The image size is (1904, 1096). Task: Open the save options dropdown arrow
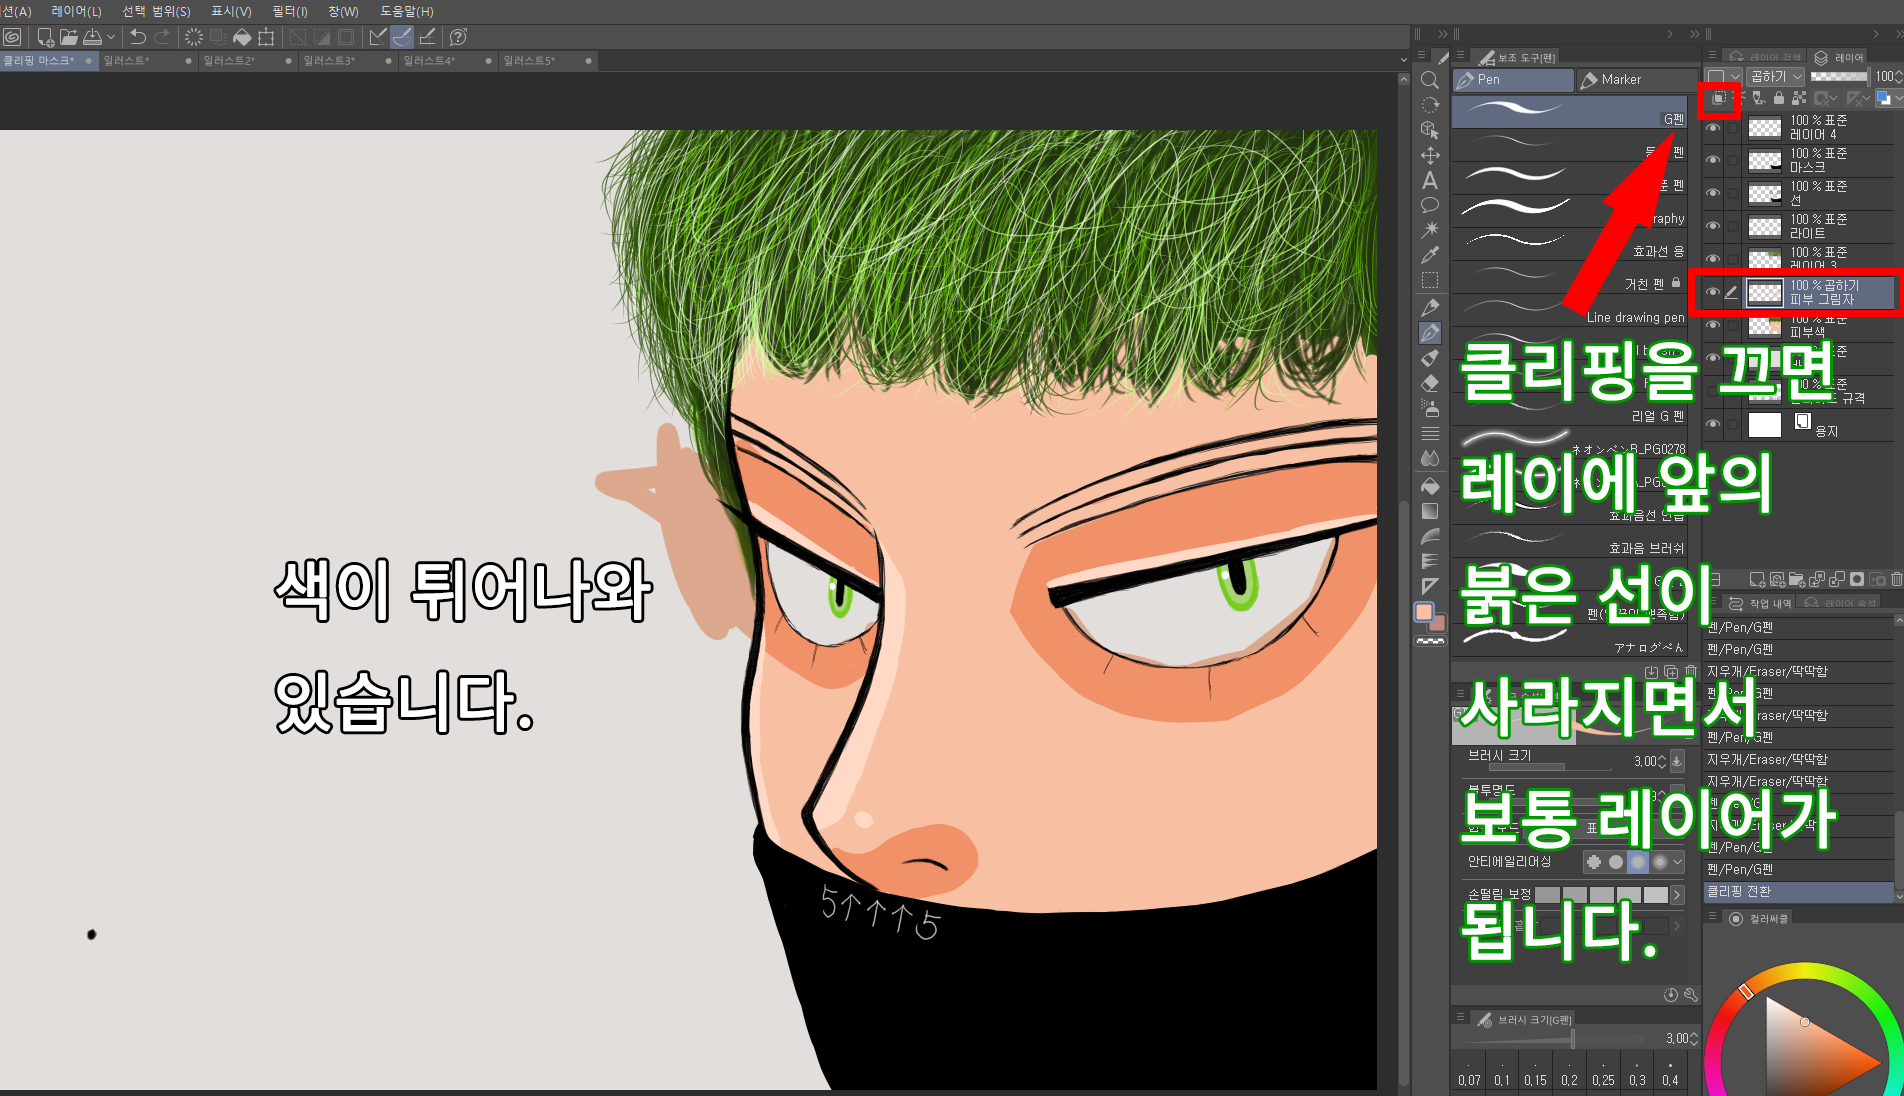tap(111, 37)
